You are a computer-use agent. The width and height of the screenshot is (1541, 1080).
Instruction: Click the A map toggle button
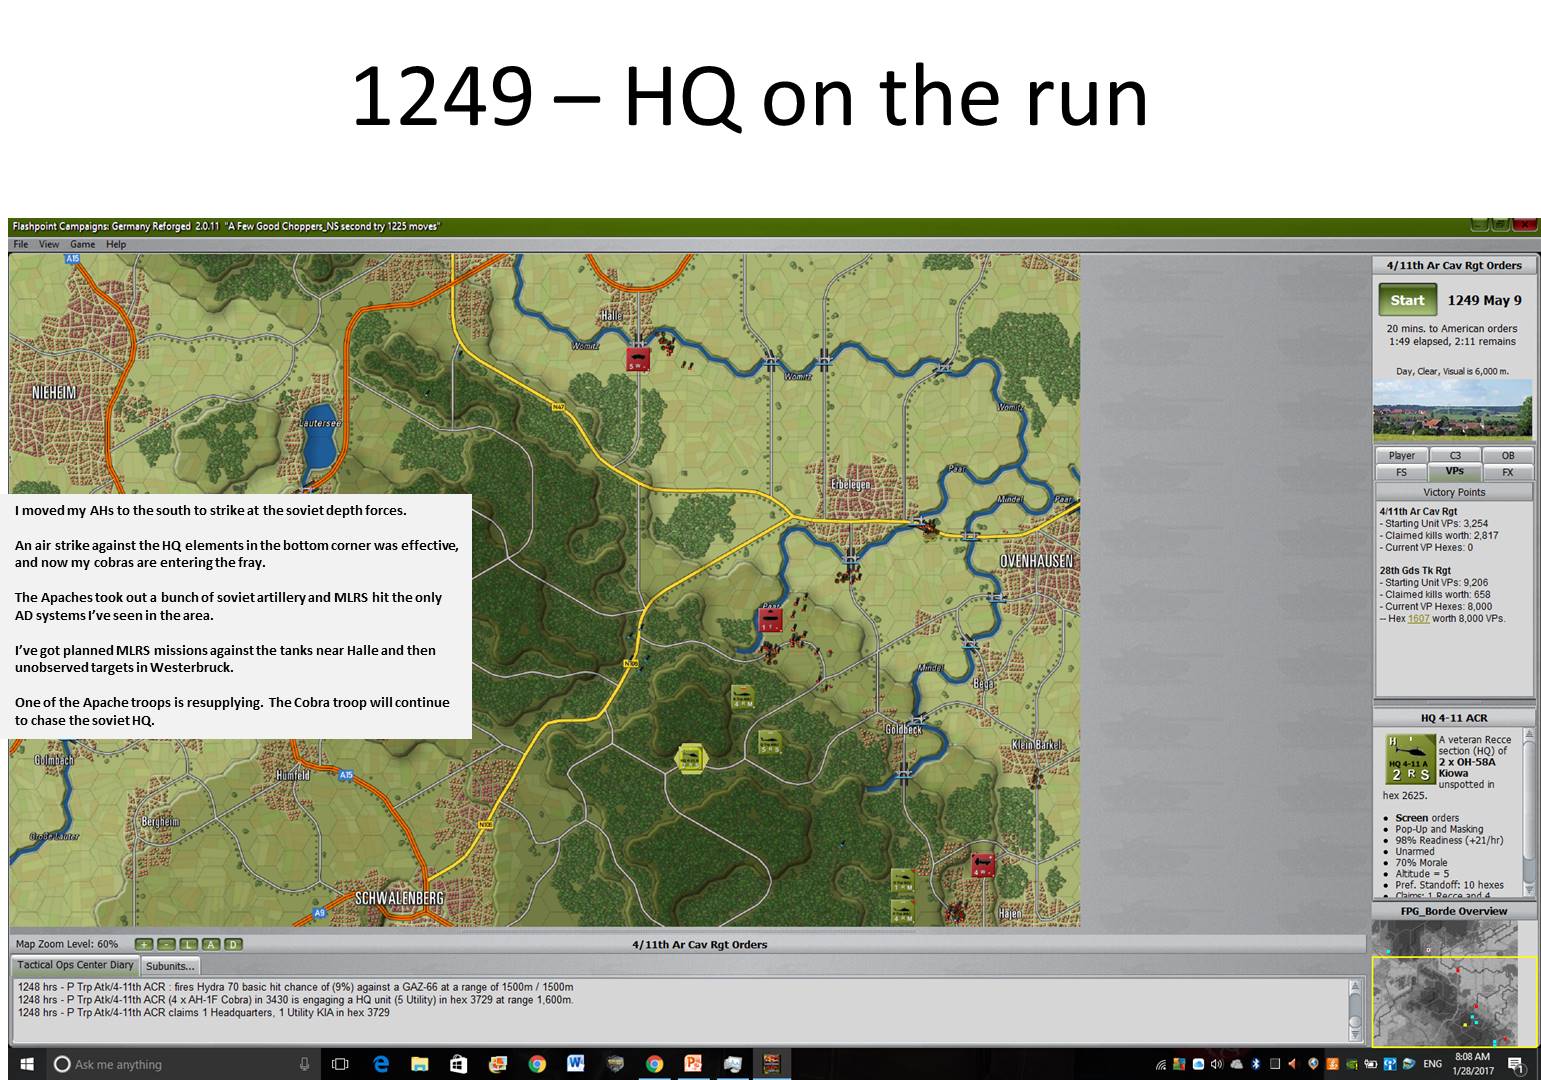tap(210, 944)
